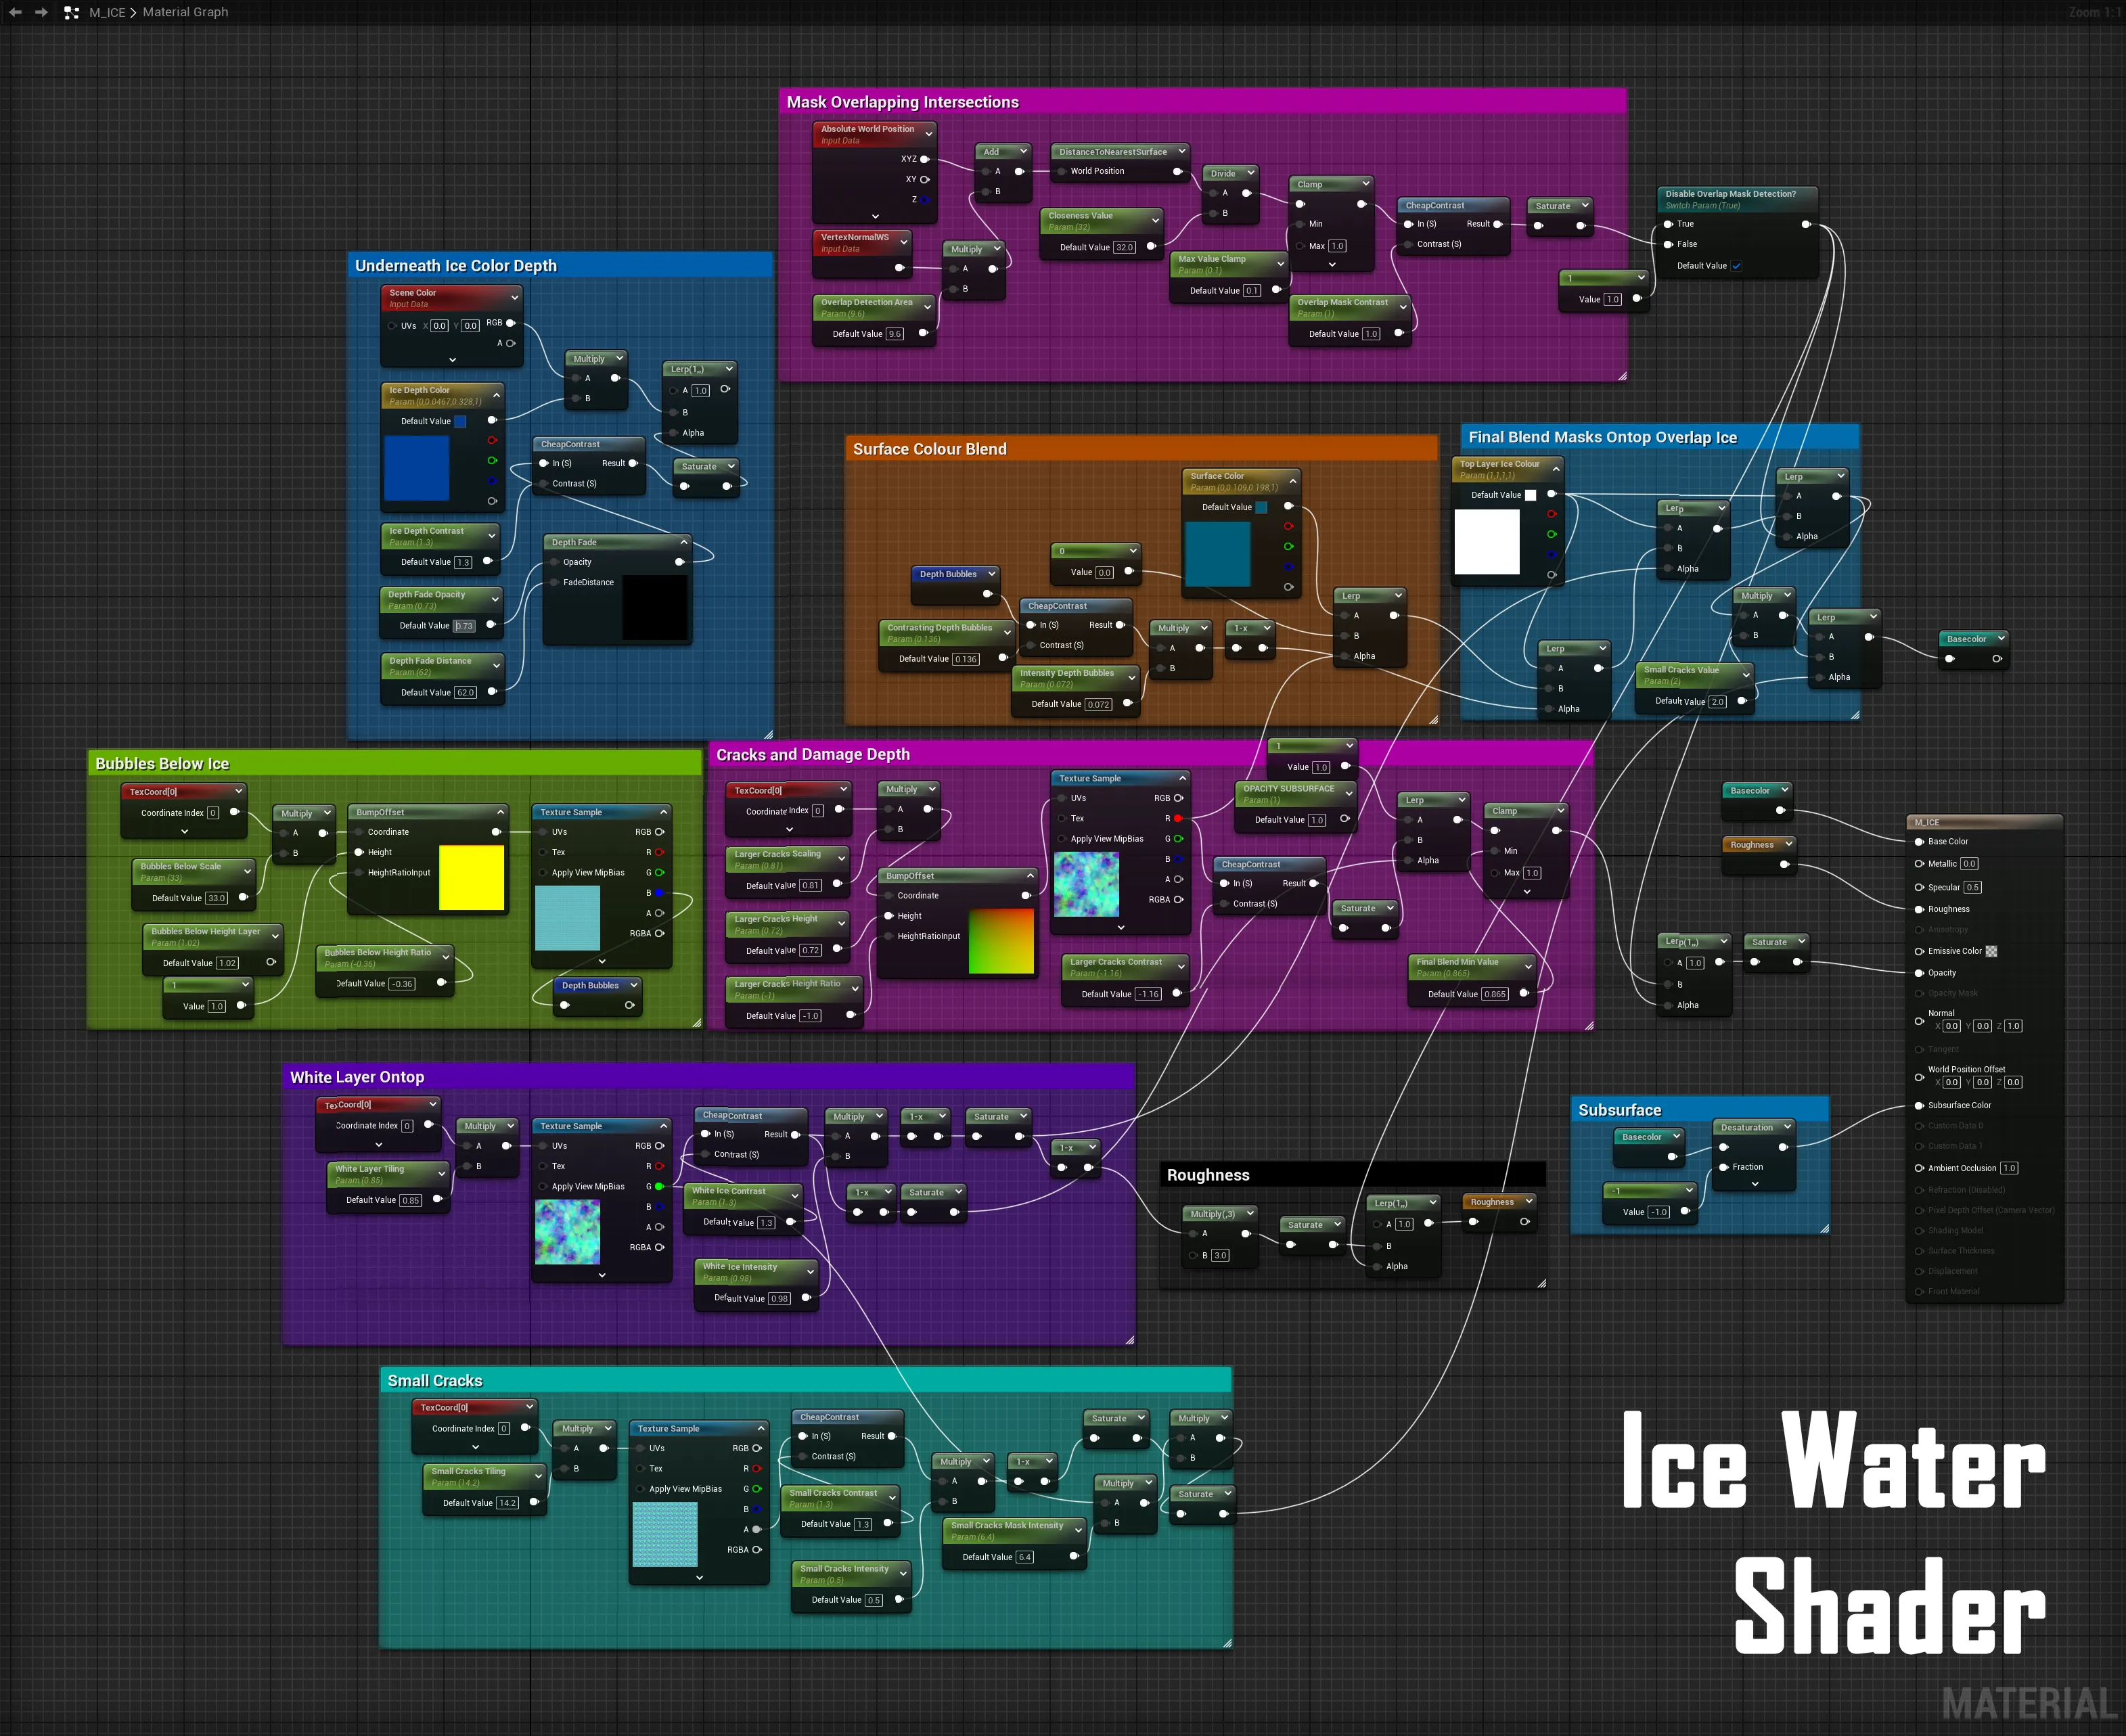This screenshot has width=2126, height=1736.
Task: Select the Surface Colour Blend comment title
Action: pyautogui.click(x=930, y=449)
